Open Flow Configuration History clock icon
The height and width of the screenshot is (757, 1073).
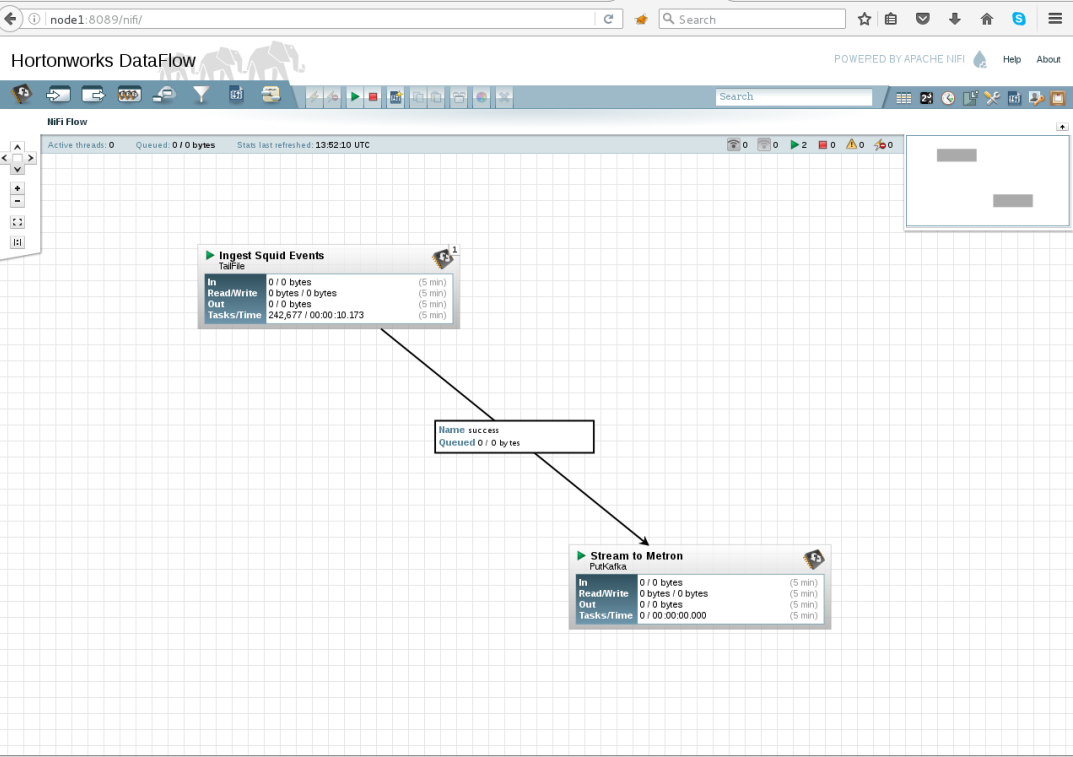(x=948, y=99)
